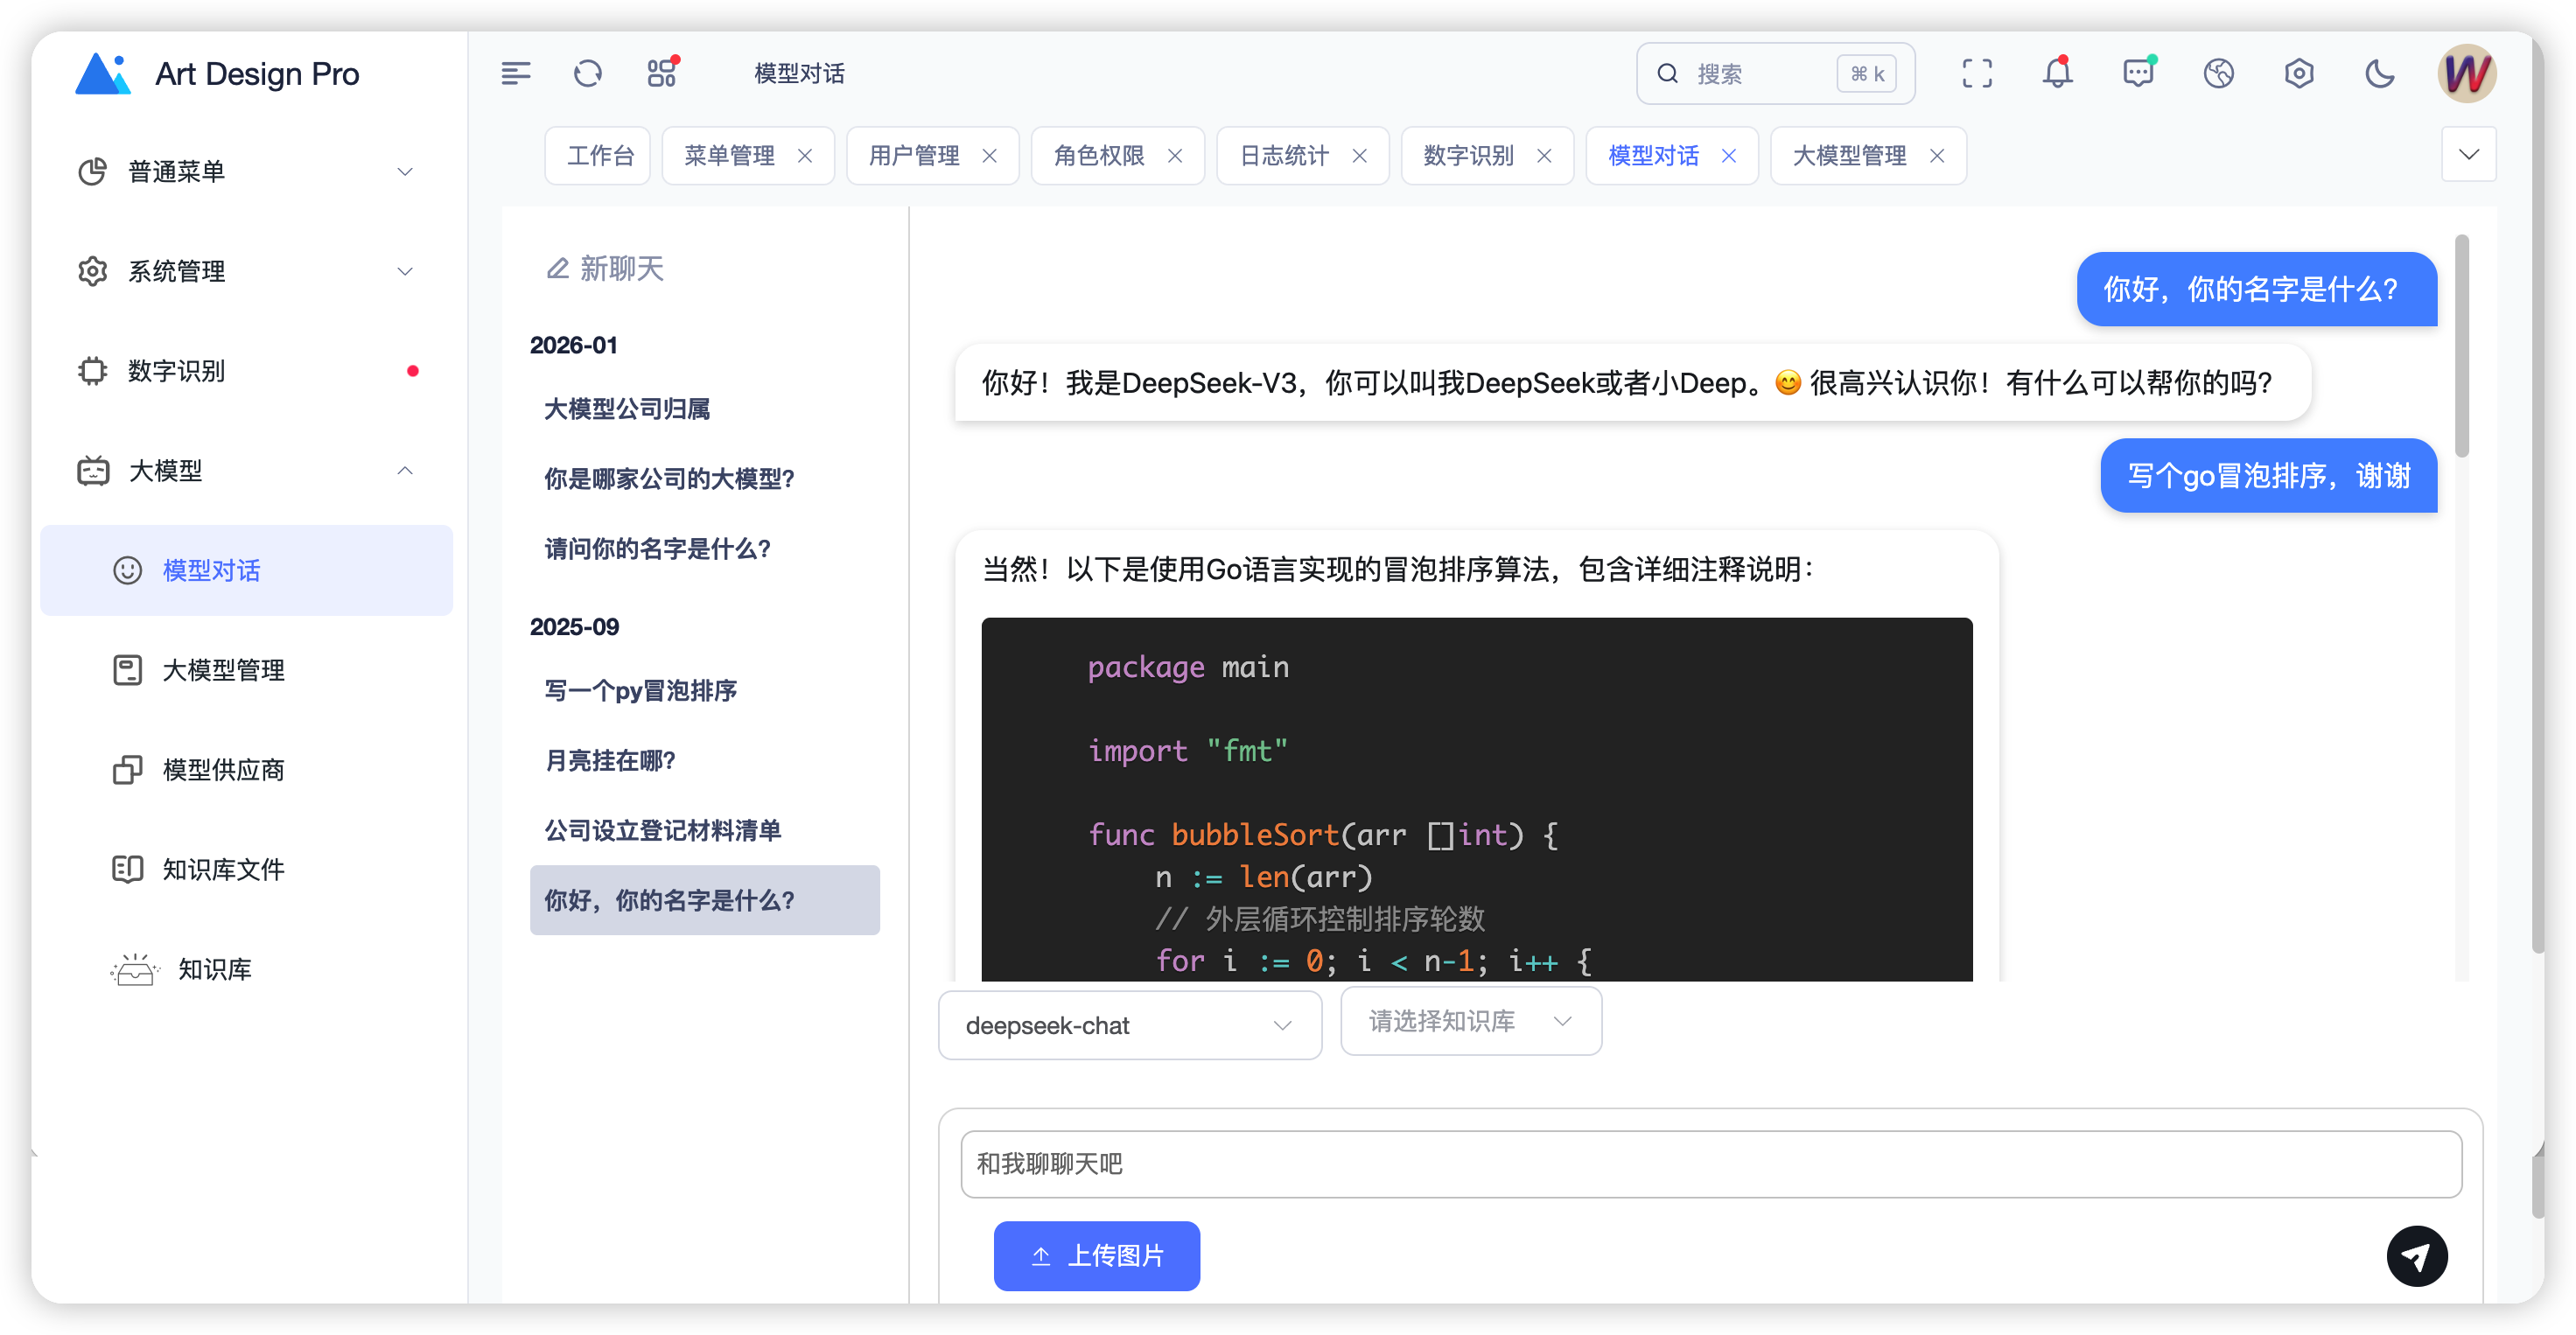
Task: Click the refresh page icon
Action: (x=588, y=73)
